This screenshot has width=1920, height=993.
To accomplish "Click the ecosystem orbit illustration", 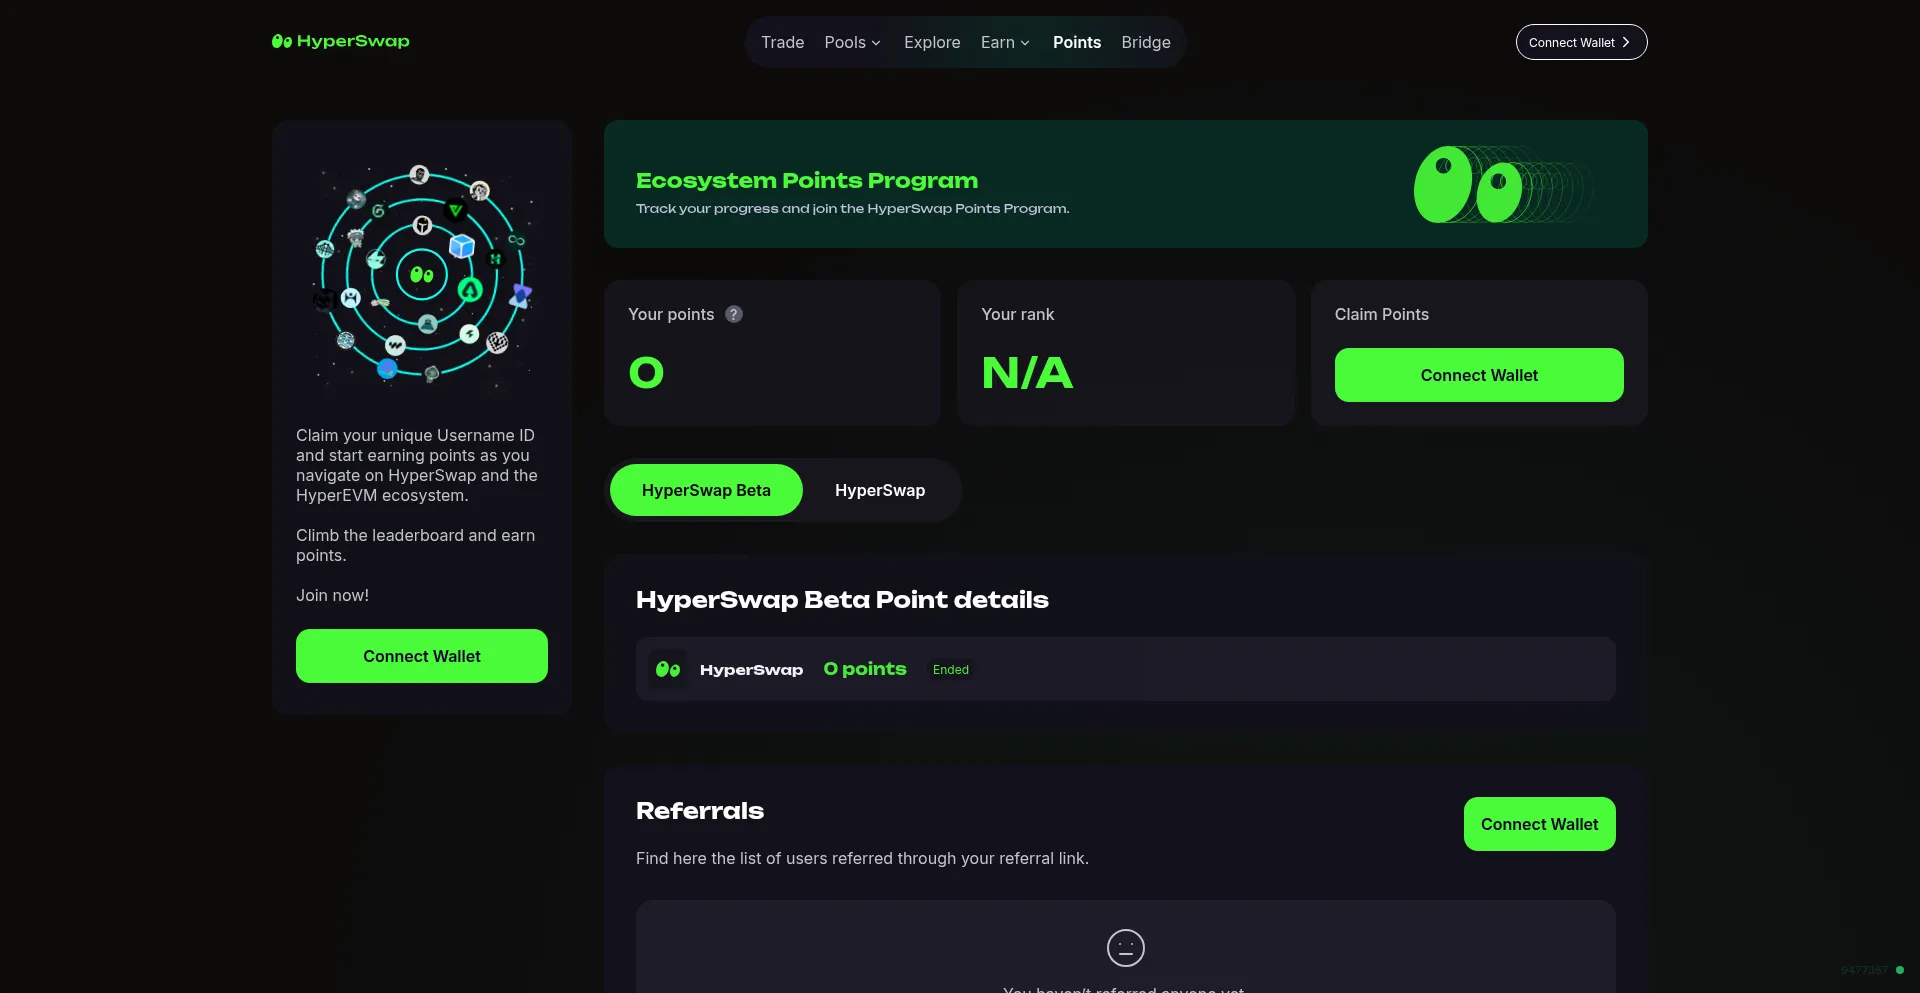I will tap(422, 274).
